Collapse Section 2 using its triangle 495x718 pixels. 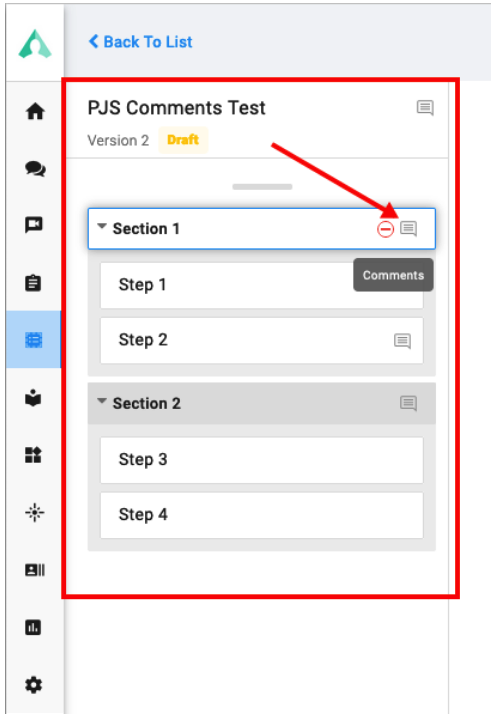pyautogui.click(x=102, y=401)
